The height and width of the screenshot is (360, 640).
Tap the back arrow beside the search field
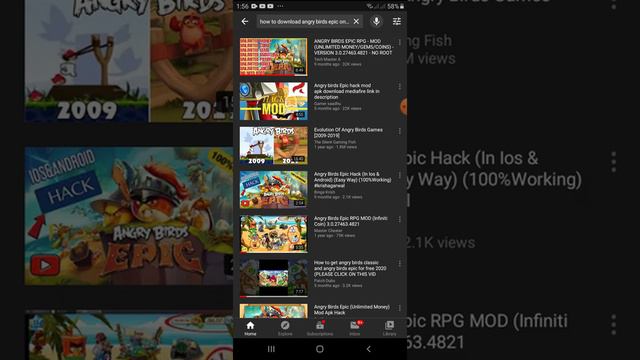(244, 21)
